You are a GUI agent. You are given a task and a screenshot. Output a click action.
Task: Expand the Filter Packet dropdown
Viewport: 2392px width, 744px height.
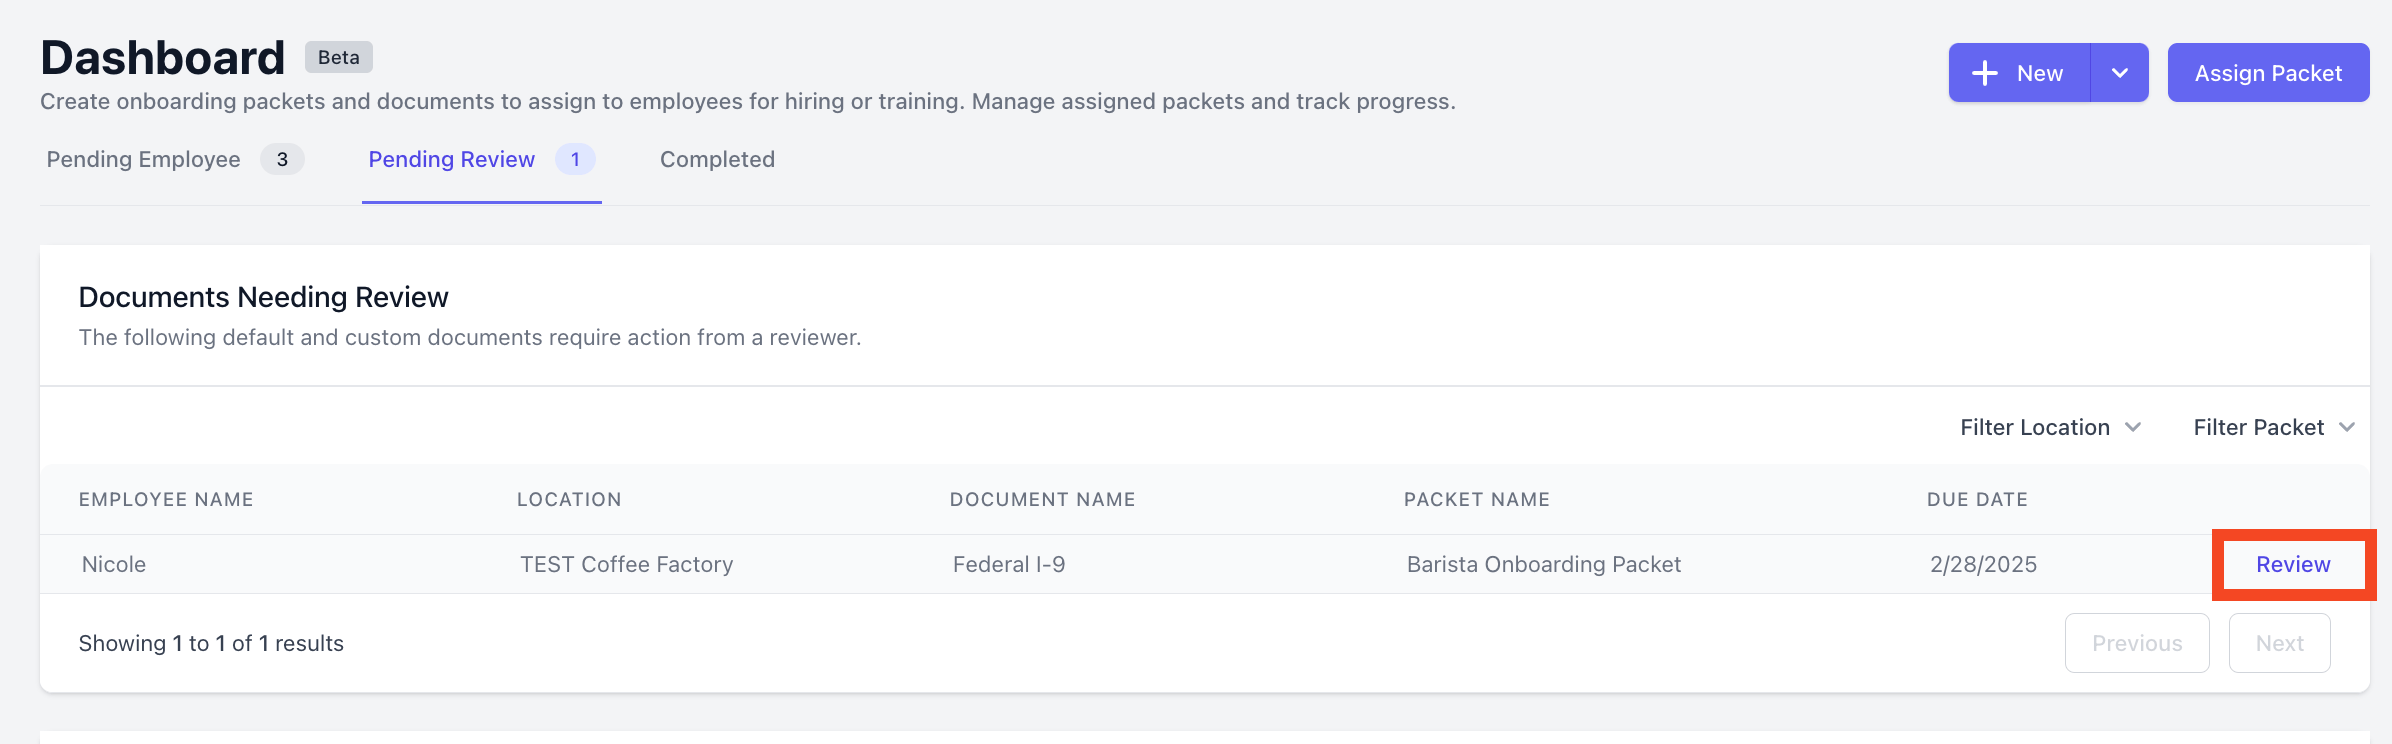pyautogui.click(x=2274, y=428)
